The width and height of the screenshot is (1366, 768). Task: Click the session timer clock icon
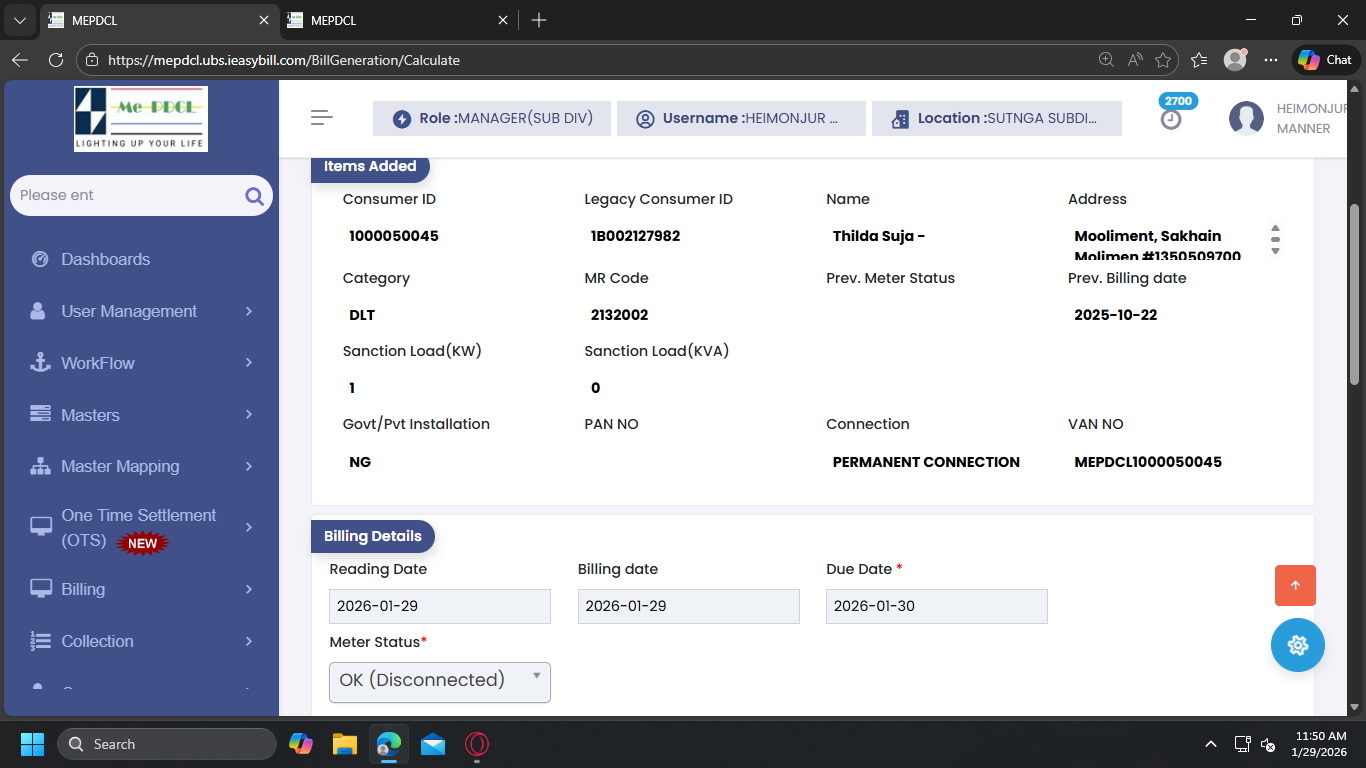click(x=1171, y=120)
